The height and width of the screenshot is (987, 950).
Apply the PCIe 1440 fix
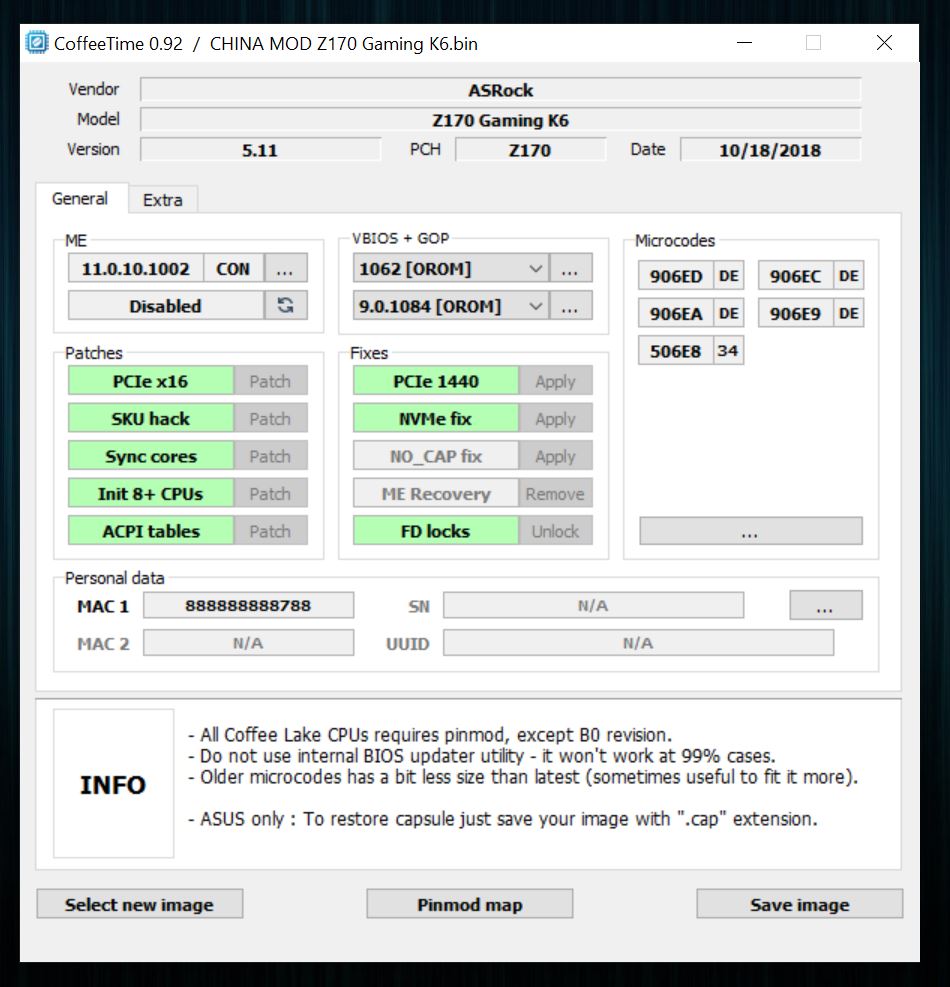click(x=555, y=381)
